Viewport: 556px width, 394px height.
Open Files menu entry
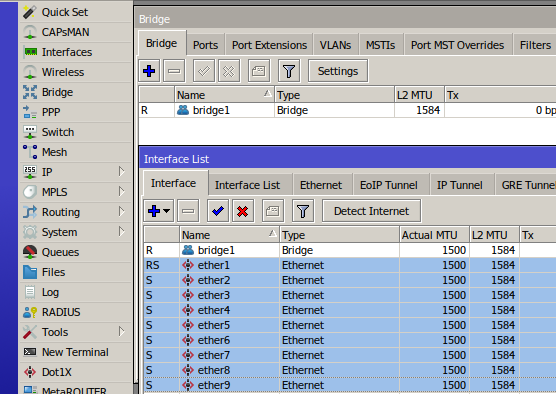pyautogui.click(x=76, y=272)
